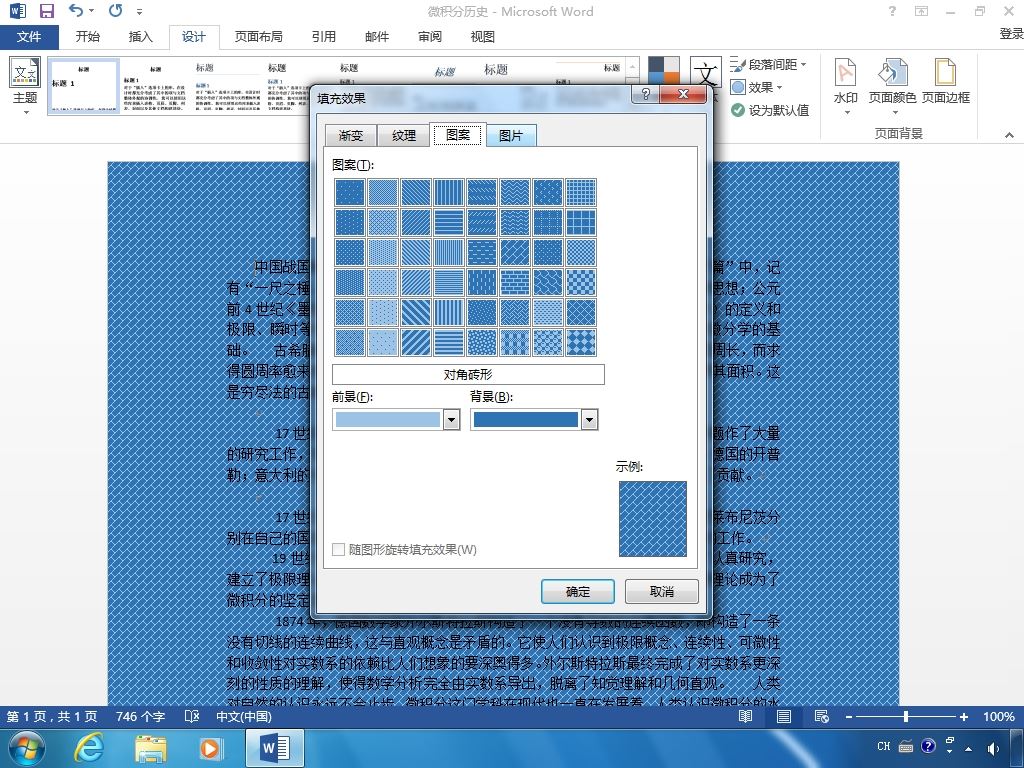Click the 第1页,共1页 page indicator
This screenshot has height=768, width=1024.
52,716
